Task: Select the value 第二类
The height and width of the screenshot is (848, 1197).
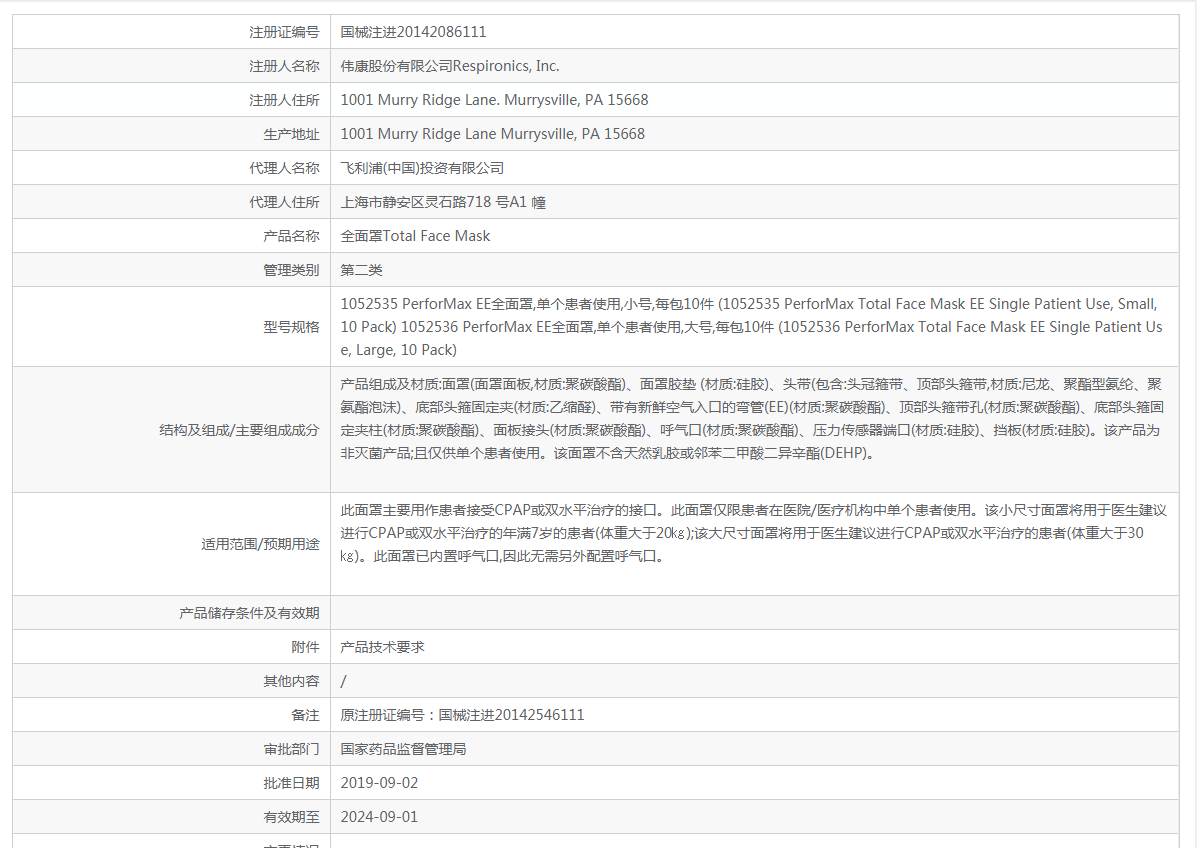Action: click(x=361, y=270)
